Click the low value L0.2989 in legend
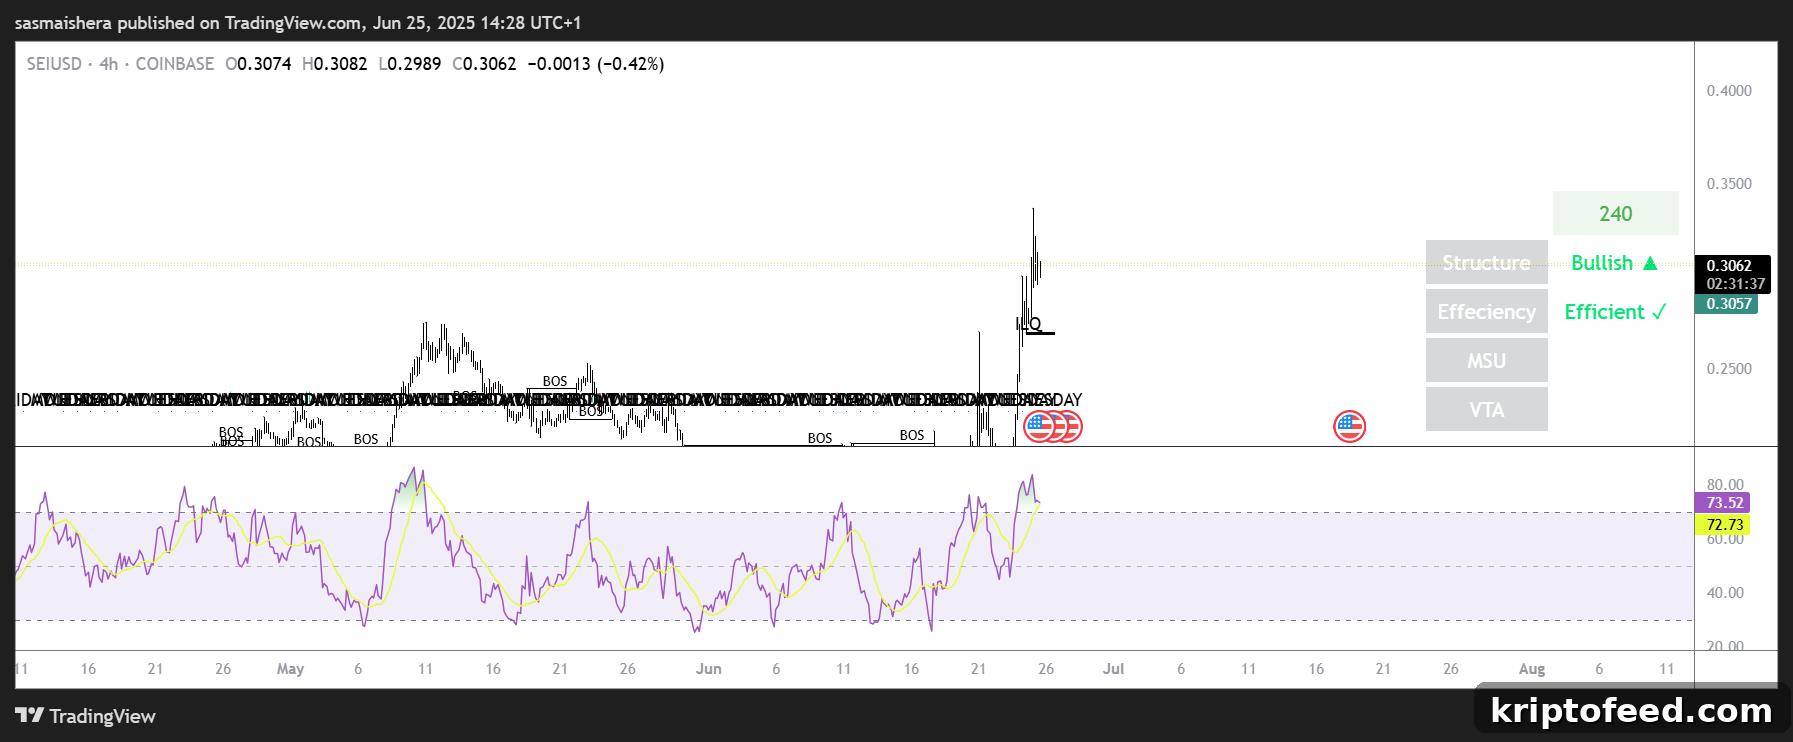This screenshot has height=742, width=1793. 410,64
